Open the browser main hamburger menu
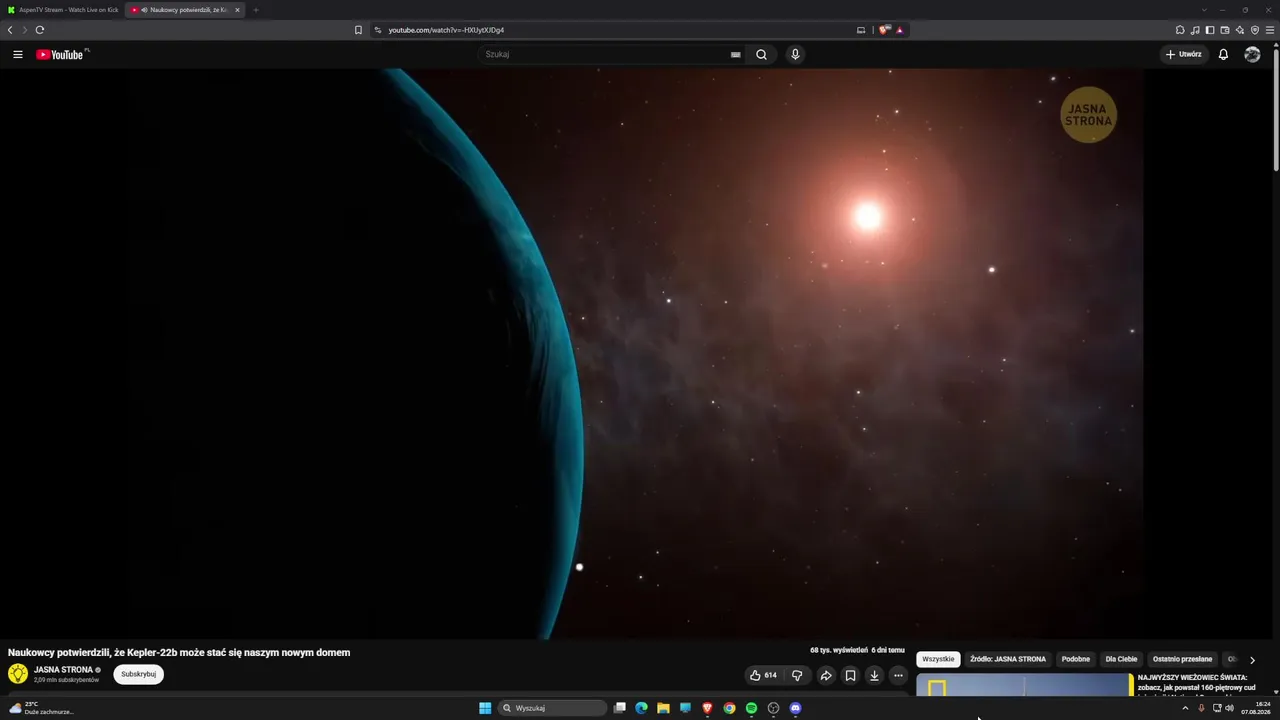This screenshot has height=720, width=1280. click(1270, 30)
